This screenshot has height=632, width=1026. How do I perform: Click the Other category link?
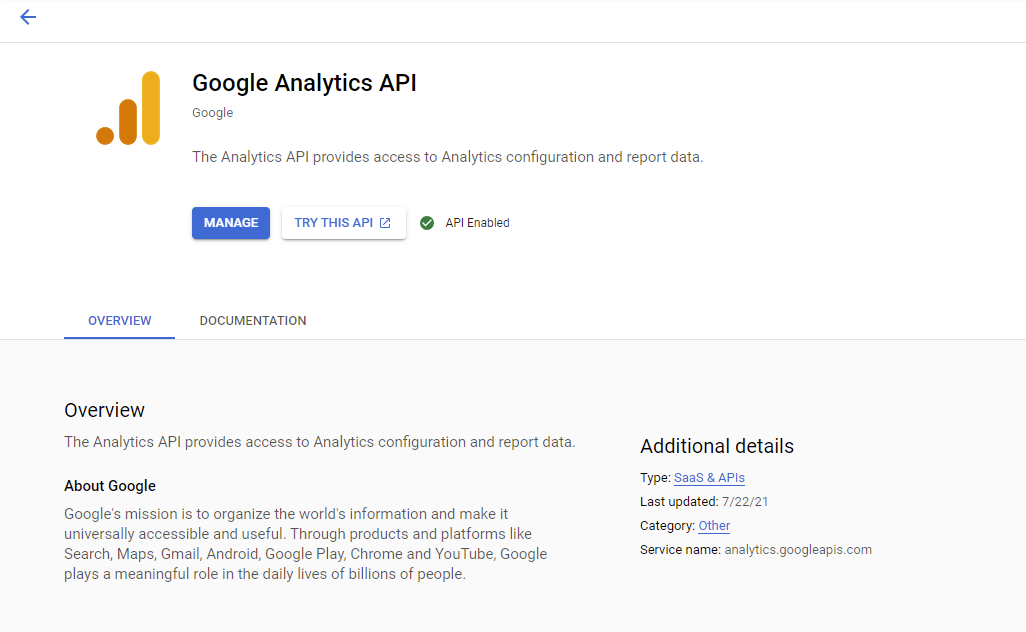(x=713, y=525)
